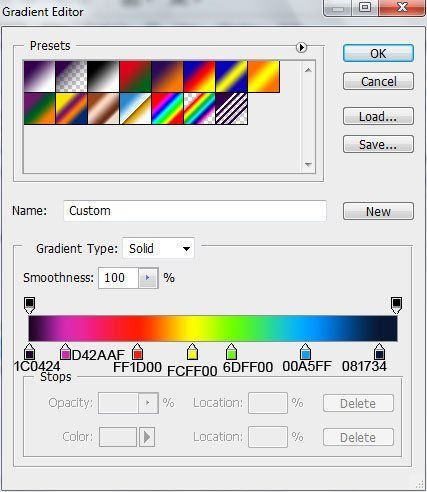Click the gradient bar to add stop
427x492 pixels.
point(213,328)
